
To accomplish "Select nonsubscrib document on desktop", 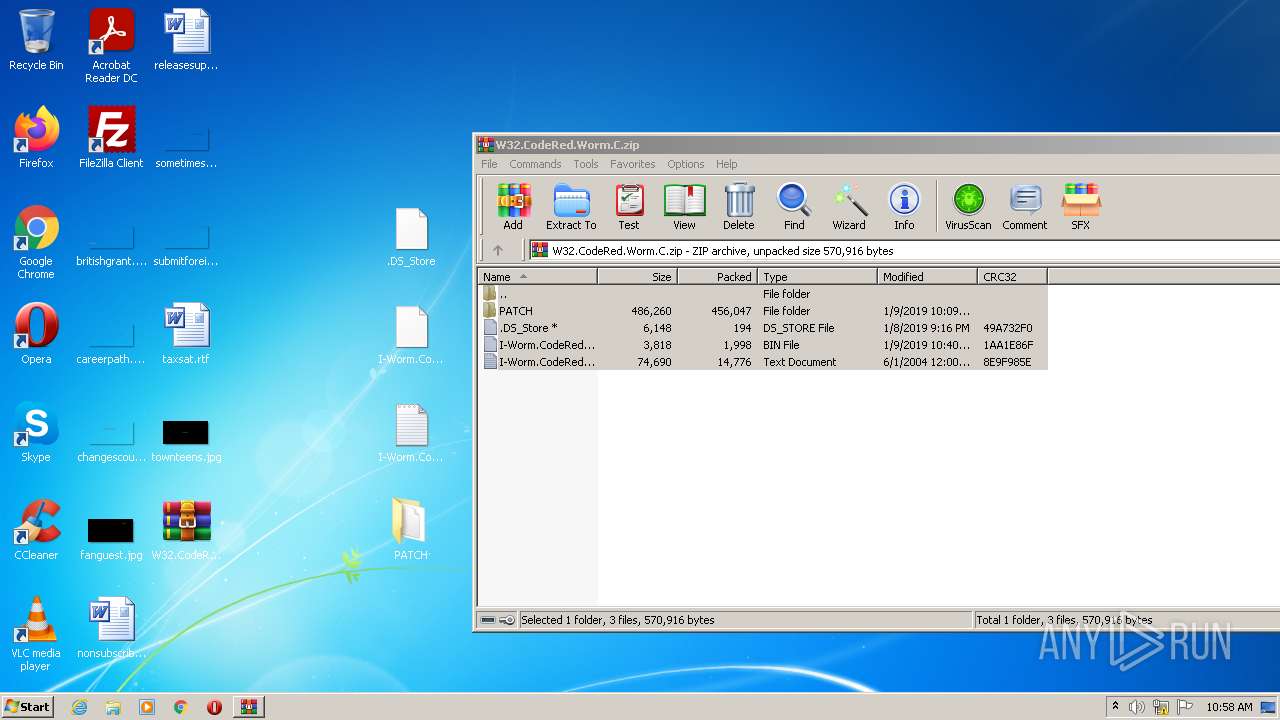I will coord(111,628).
